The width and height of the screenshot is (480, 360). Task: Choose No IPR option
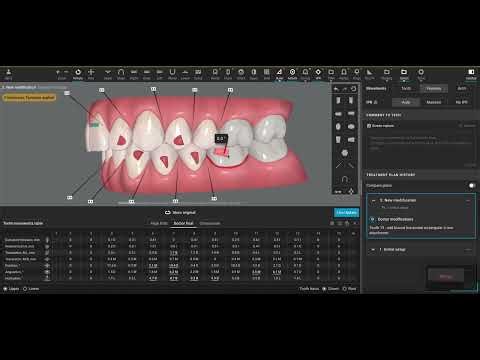[x=462, y=102]
